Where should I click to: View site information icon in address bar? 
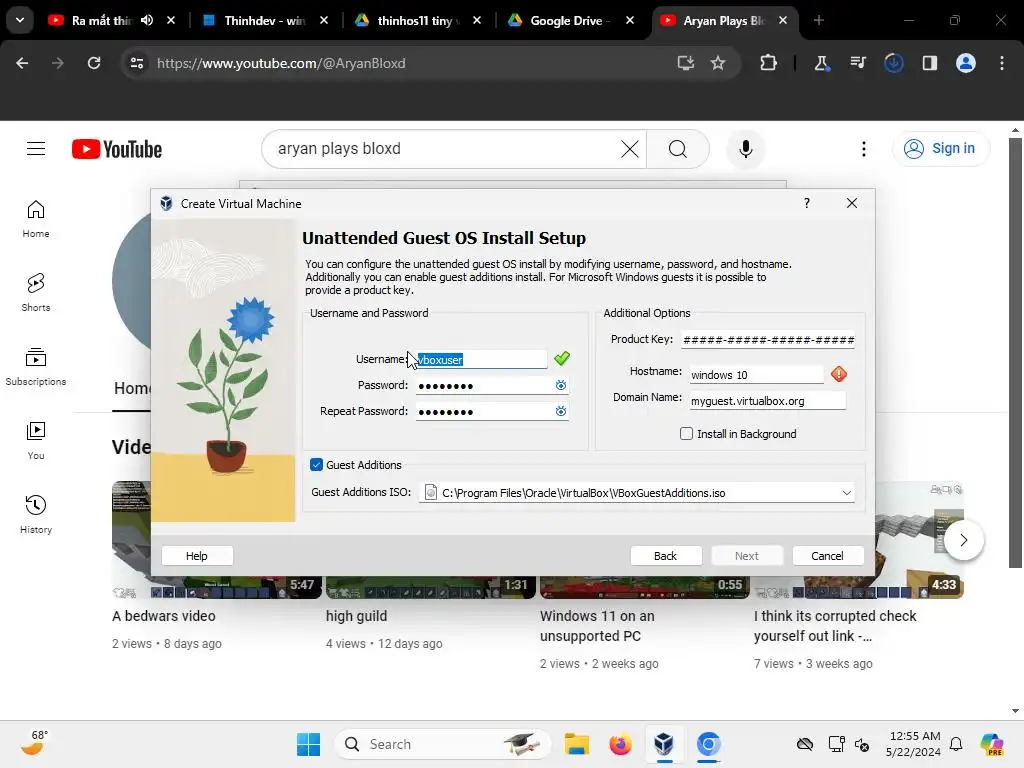tap(136, 63)
